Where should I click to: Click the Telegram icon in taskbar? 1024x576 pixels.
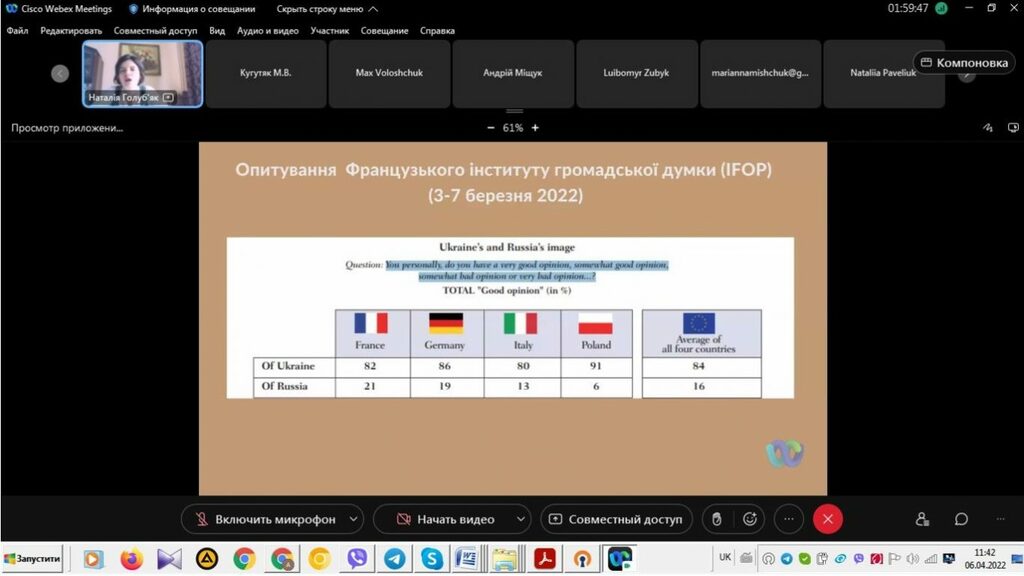pos(394,558)
